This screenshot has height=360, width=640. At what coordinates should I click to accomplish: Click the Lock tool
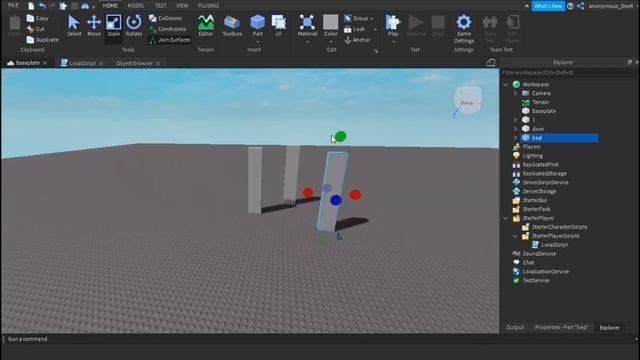tap(354, 29)
